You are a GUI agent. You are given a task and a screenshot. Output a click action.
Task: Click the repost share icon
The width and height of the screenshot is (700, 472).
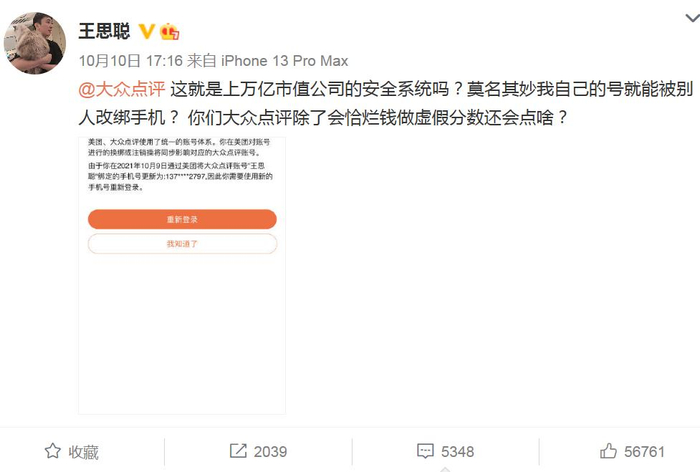[x=238, y=451]
